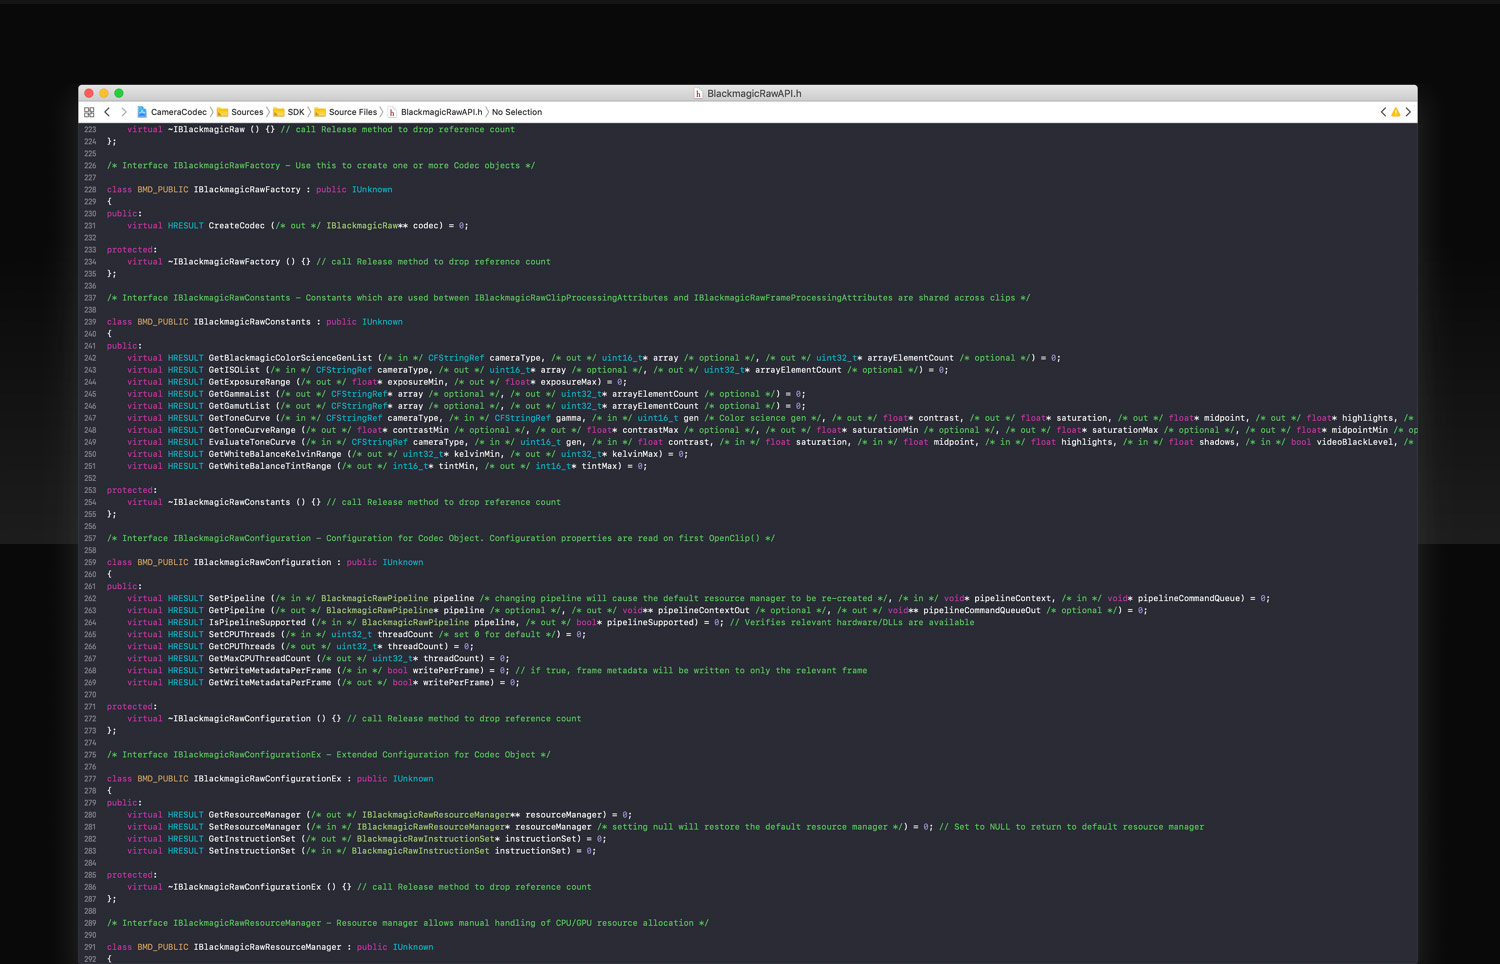Expand the Source Files breadcrumb
This screenshot has height=964, width=1500.
352,112
